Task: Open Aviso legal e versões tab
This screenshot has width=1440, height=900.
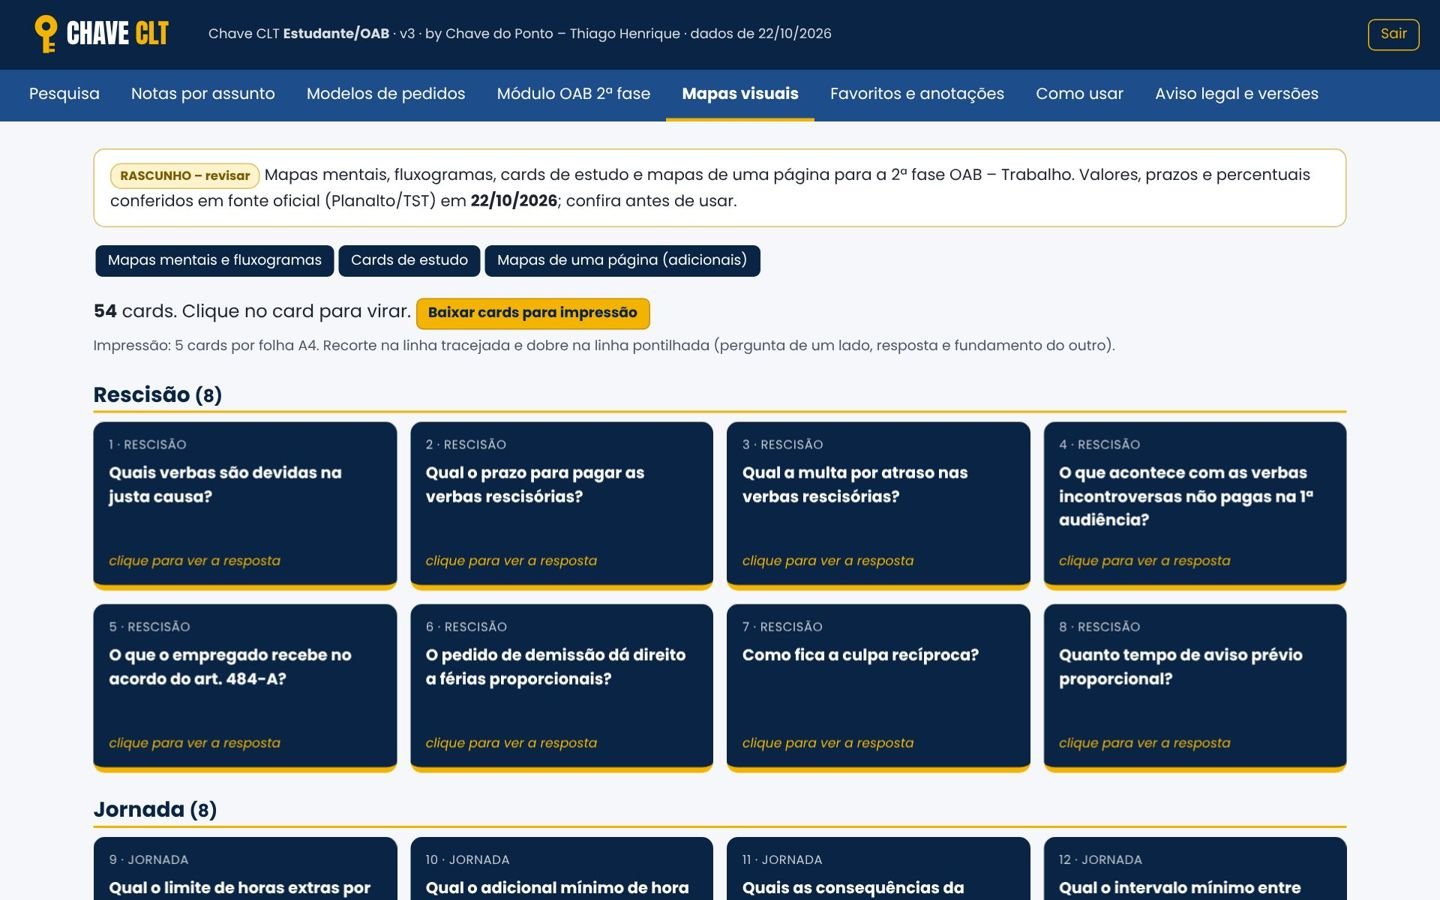Action: point(1237,94)
